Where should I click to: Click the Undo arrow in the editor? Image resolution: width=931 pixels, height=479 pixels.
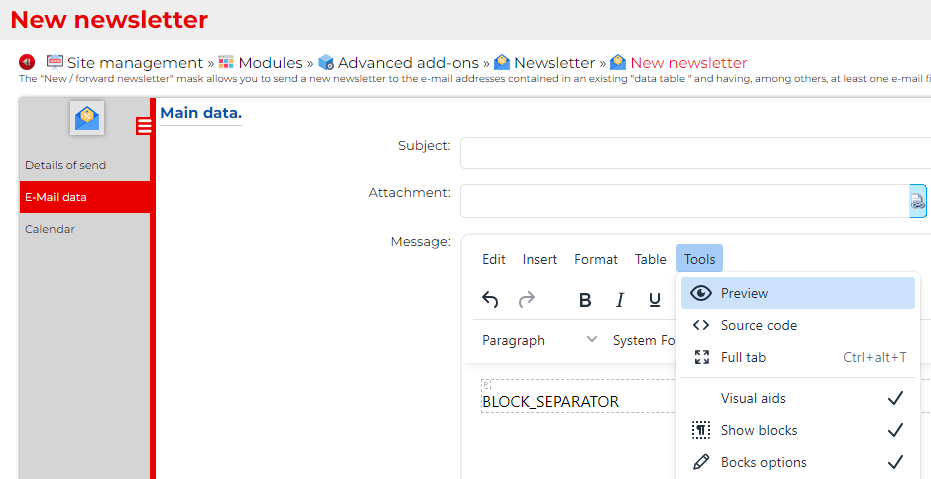490,299
